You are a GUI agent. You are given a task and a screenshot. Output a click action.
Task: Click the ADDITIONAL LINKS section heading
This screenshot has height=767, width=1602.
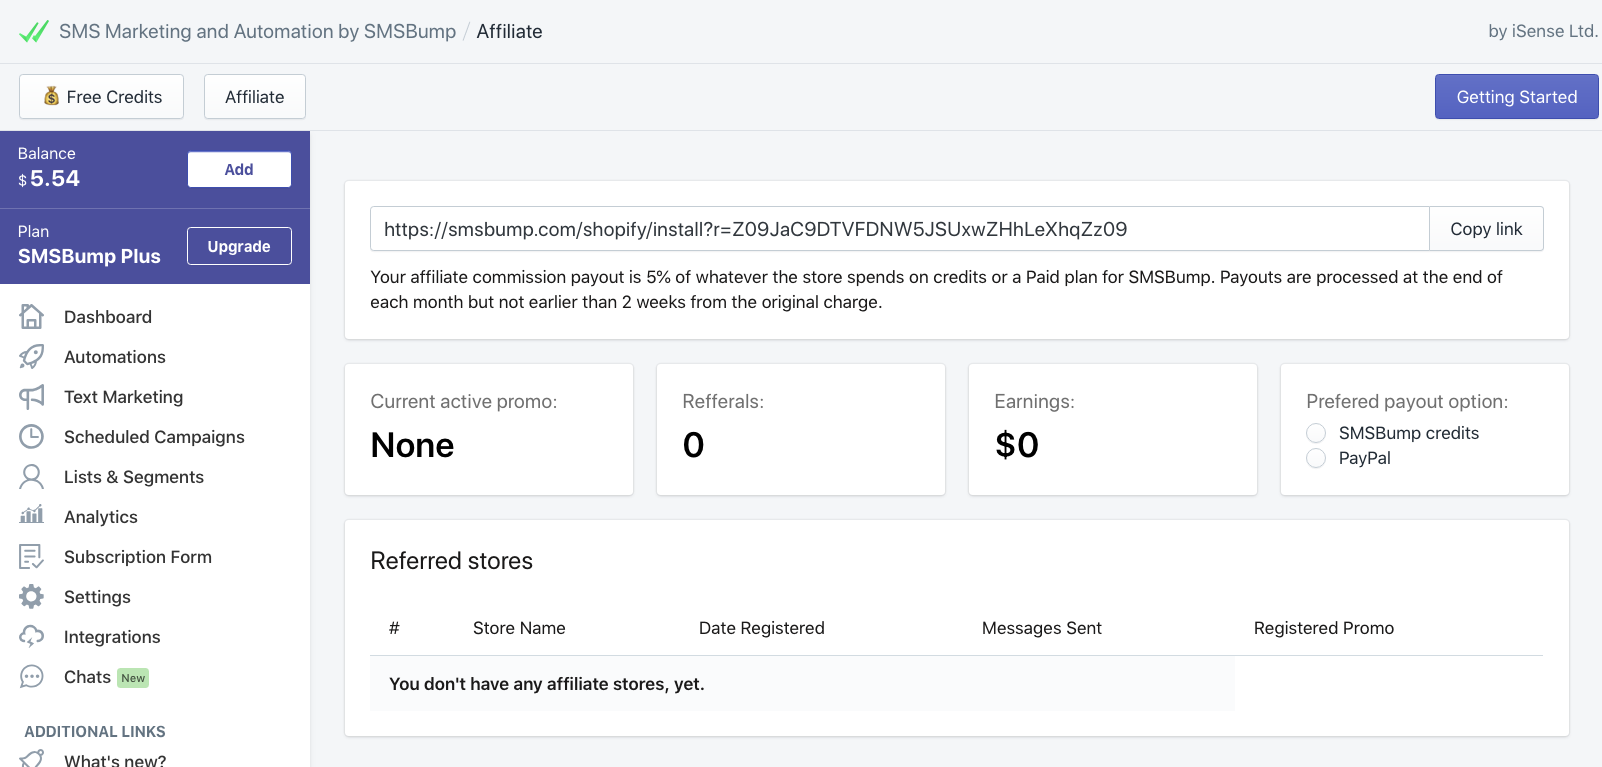point(95,732)
